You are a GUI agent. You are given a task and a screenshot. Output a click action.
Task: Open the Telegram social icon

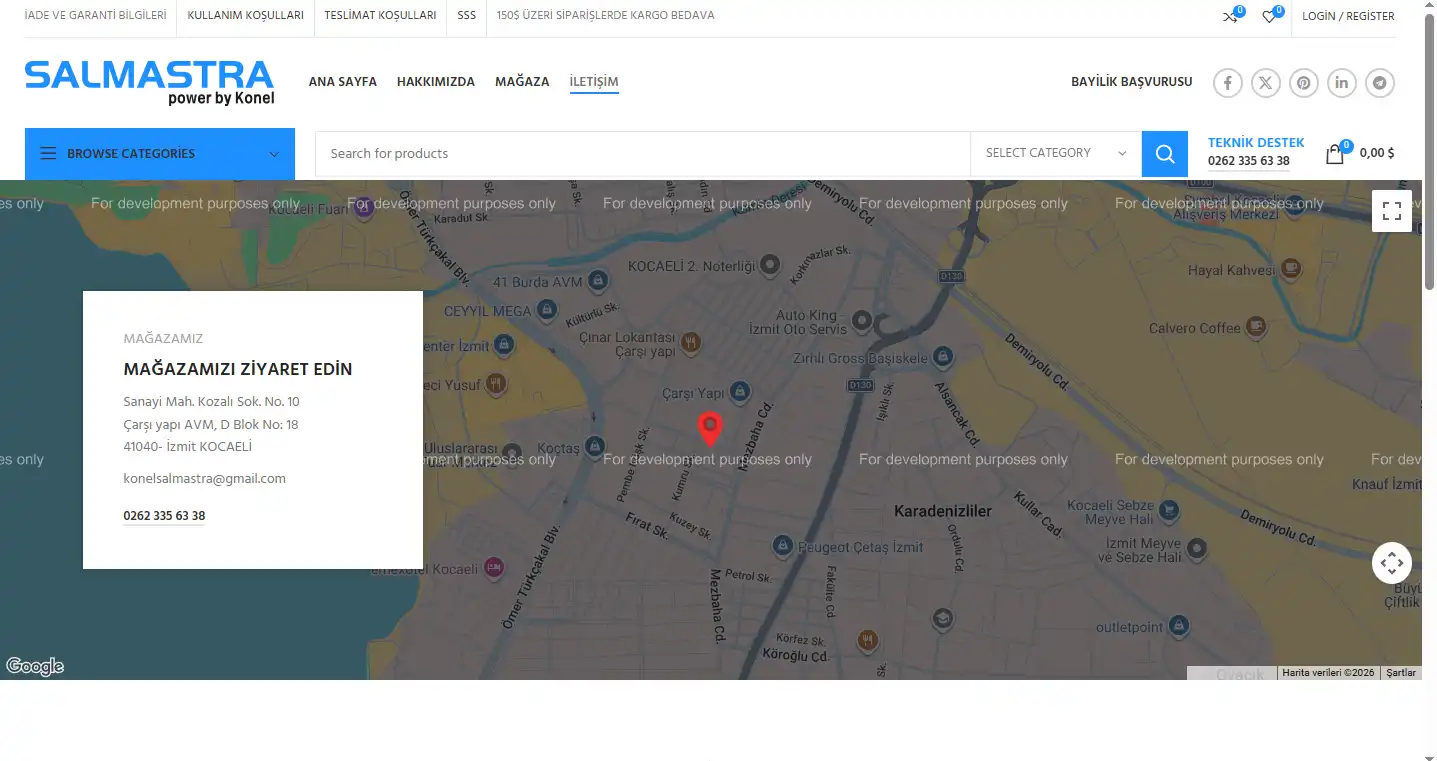pos(1380,83)
